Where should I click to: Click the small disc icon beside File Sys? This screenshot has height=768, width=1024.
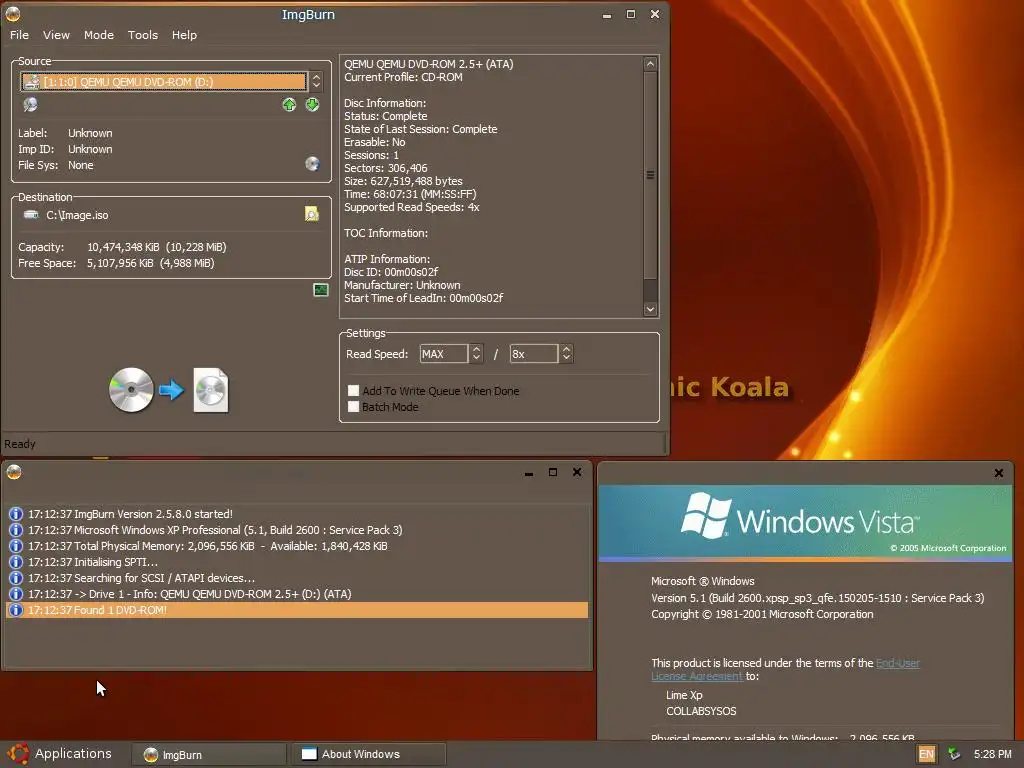click(x=312, y=164)
